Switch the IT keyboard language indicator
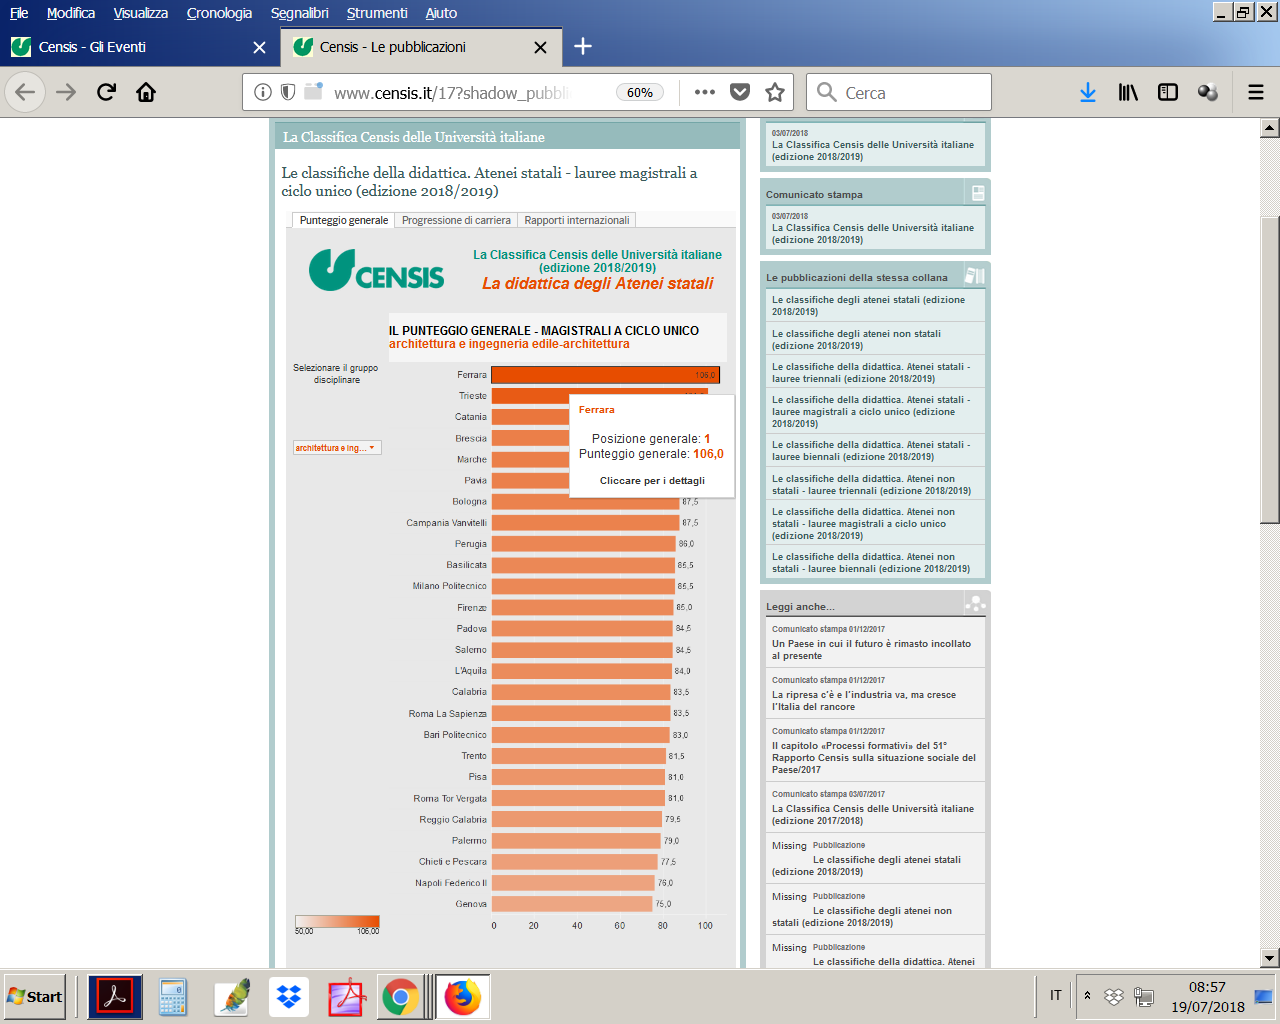1280x1024 pixels. tap(1055, 995)
